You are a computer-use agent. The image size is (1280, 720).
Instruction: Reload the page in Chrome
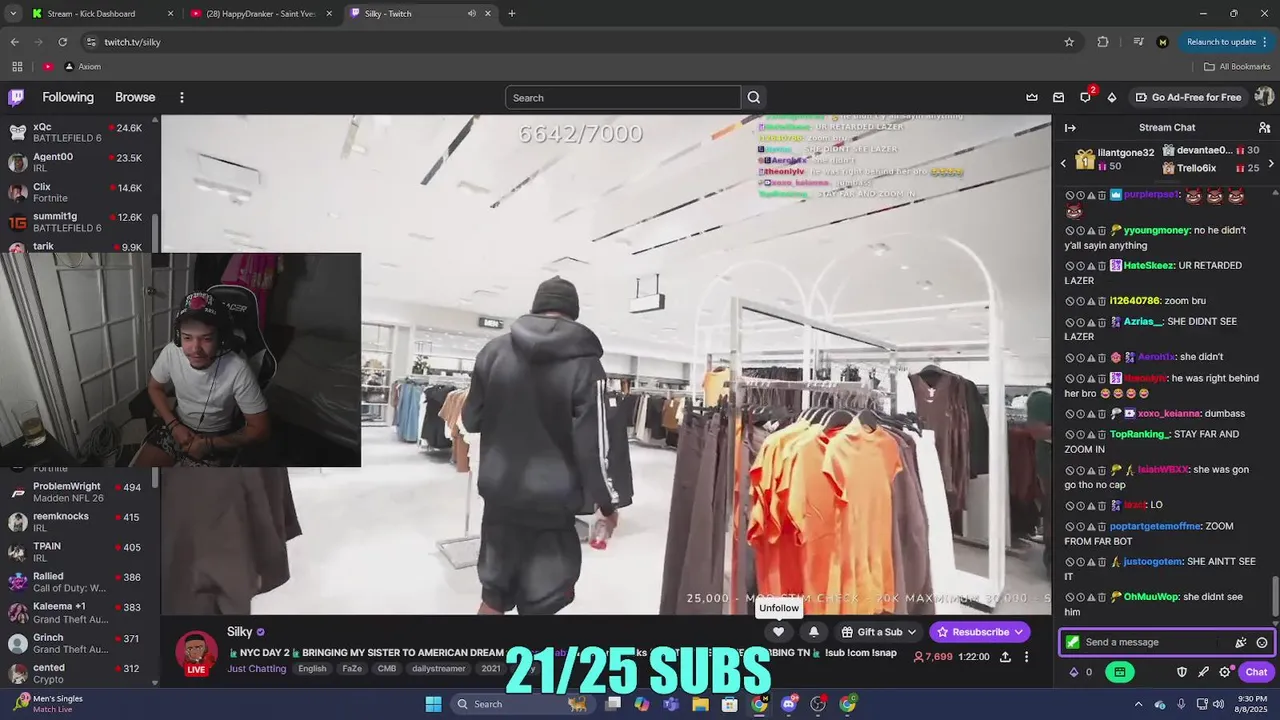click(x=62, y=42)
